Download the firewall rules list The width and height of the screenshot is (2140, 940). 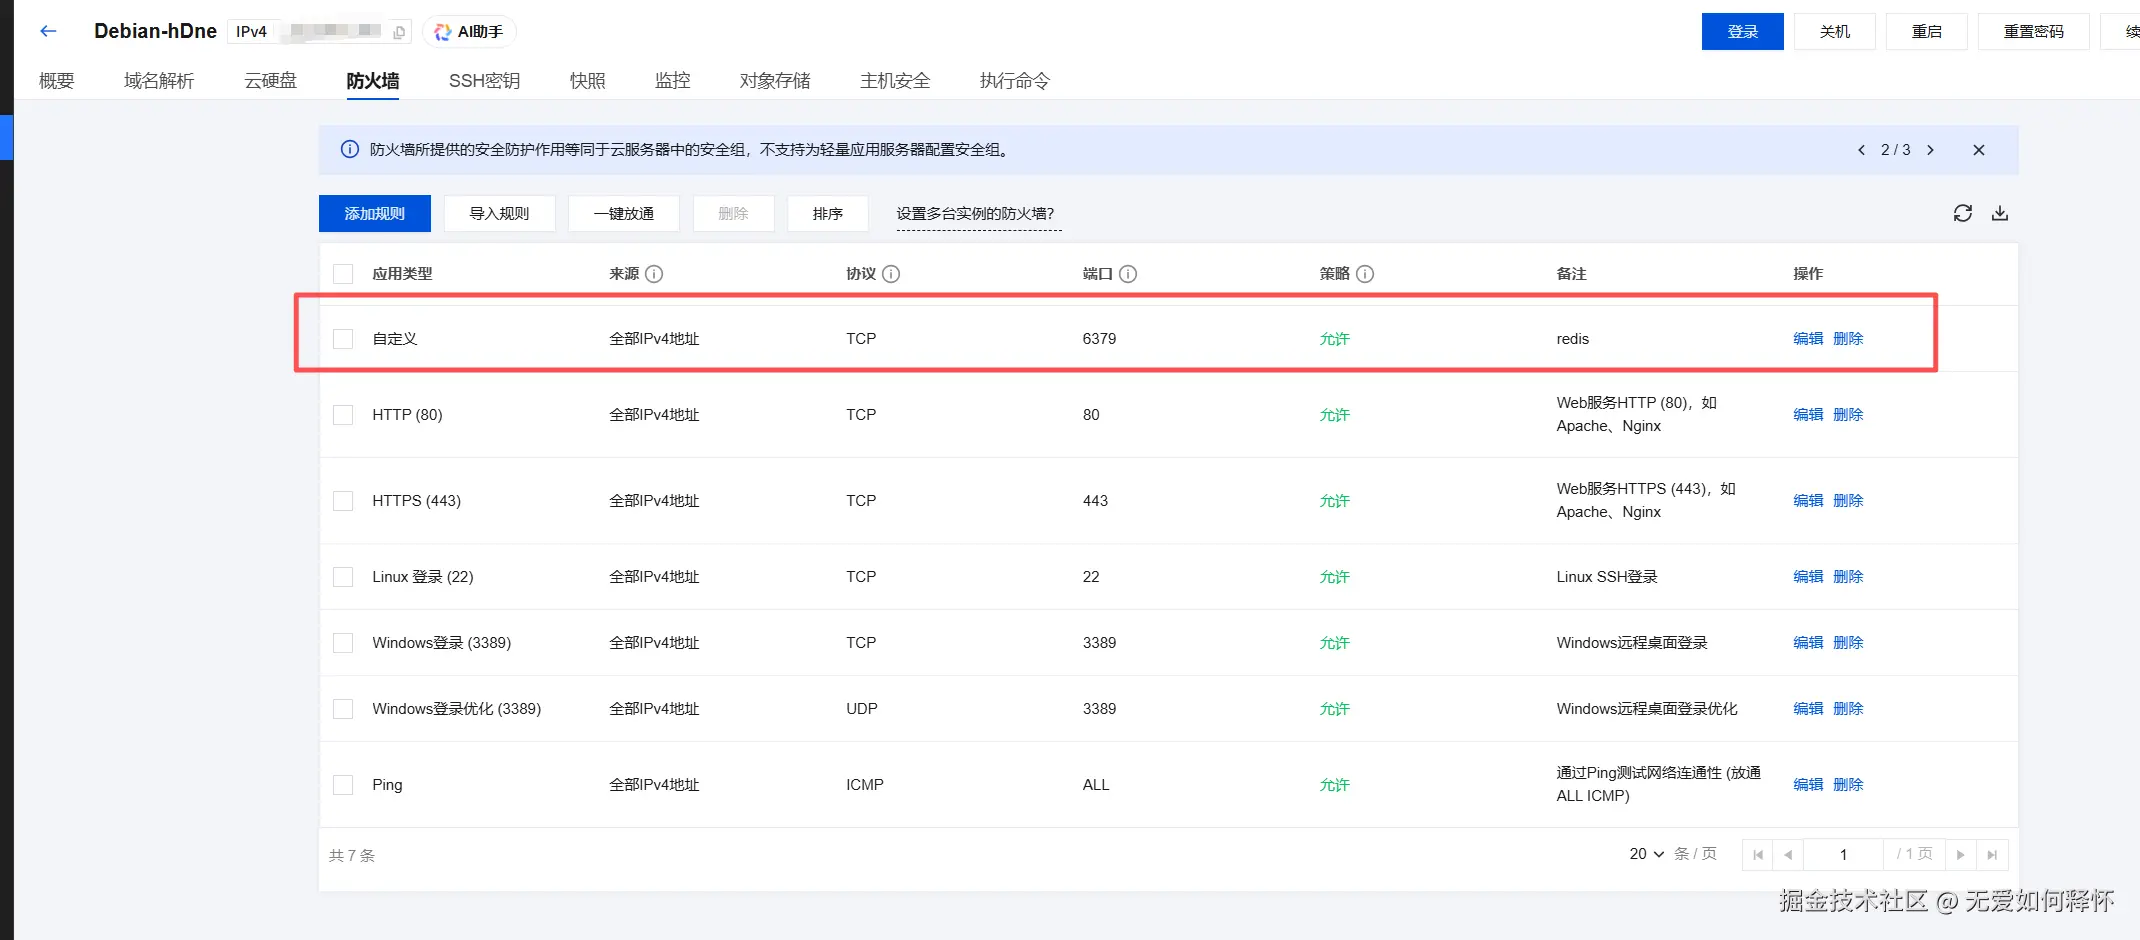1999,213
